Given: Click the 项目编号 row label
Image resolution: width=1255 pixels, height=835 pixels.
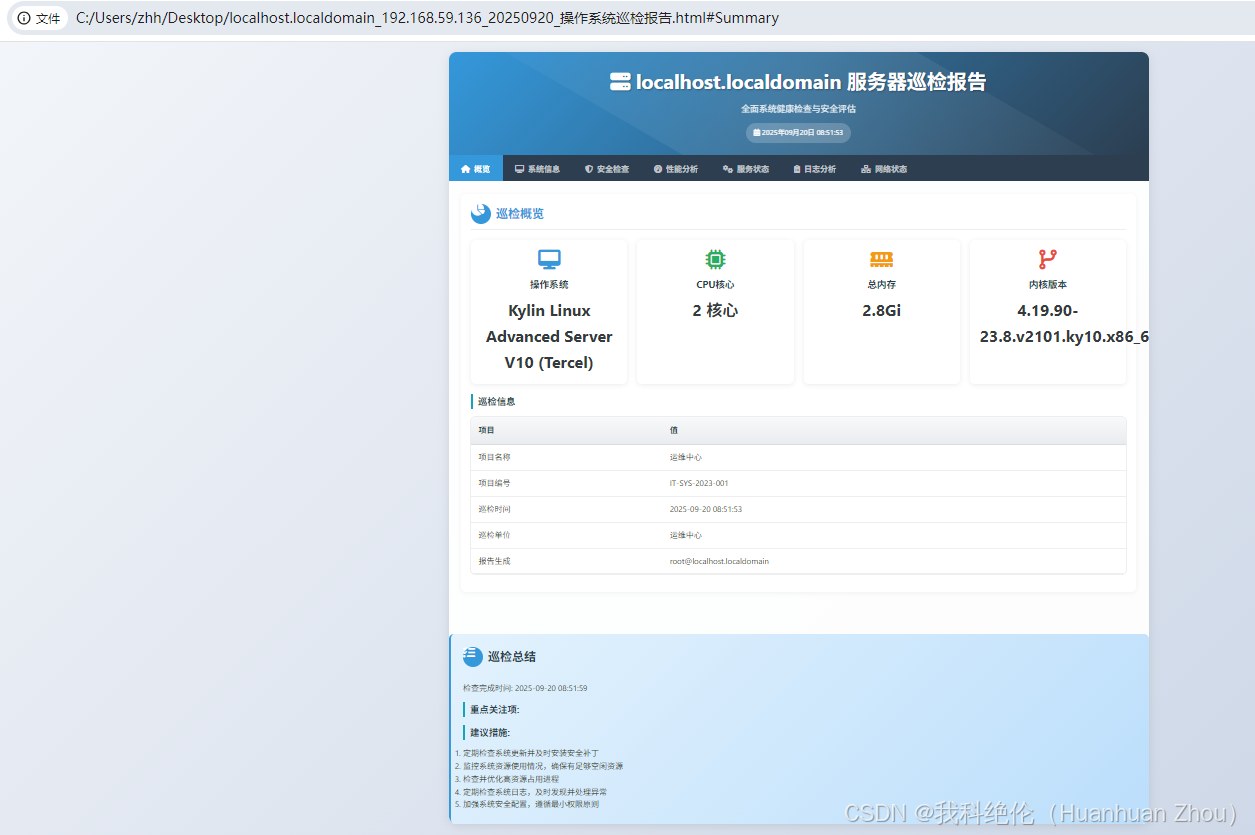Looking at the screenshot, I should 494,483.
